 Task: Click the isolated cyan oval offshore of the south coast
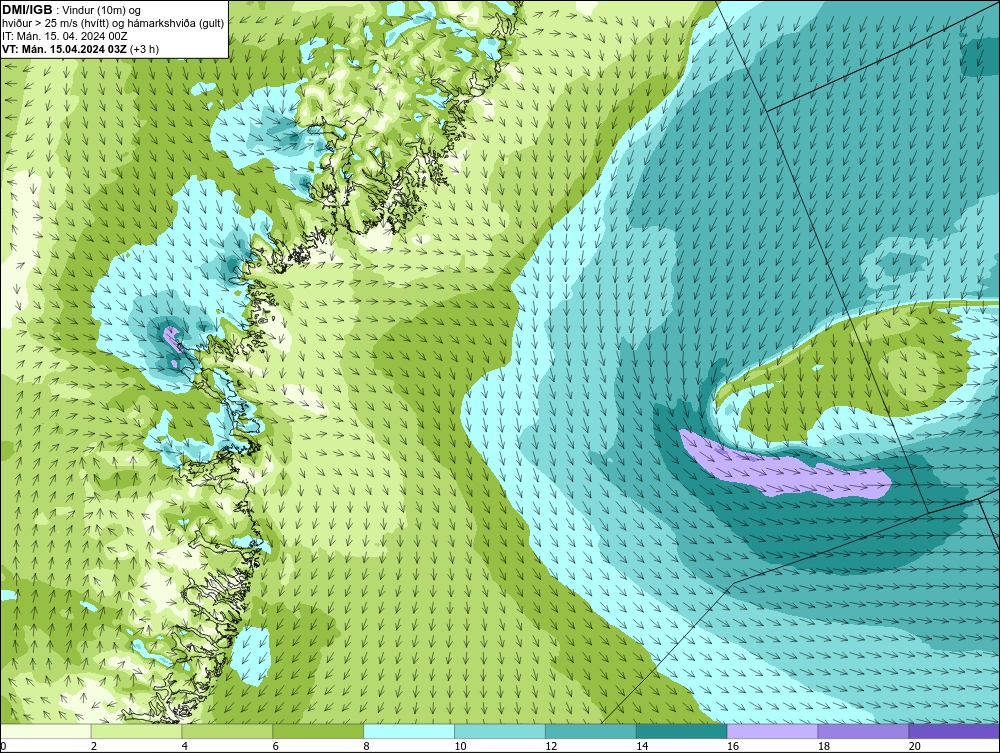250,655
